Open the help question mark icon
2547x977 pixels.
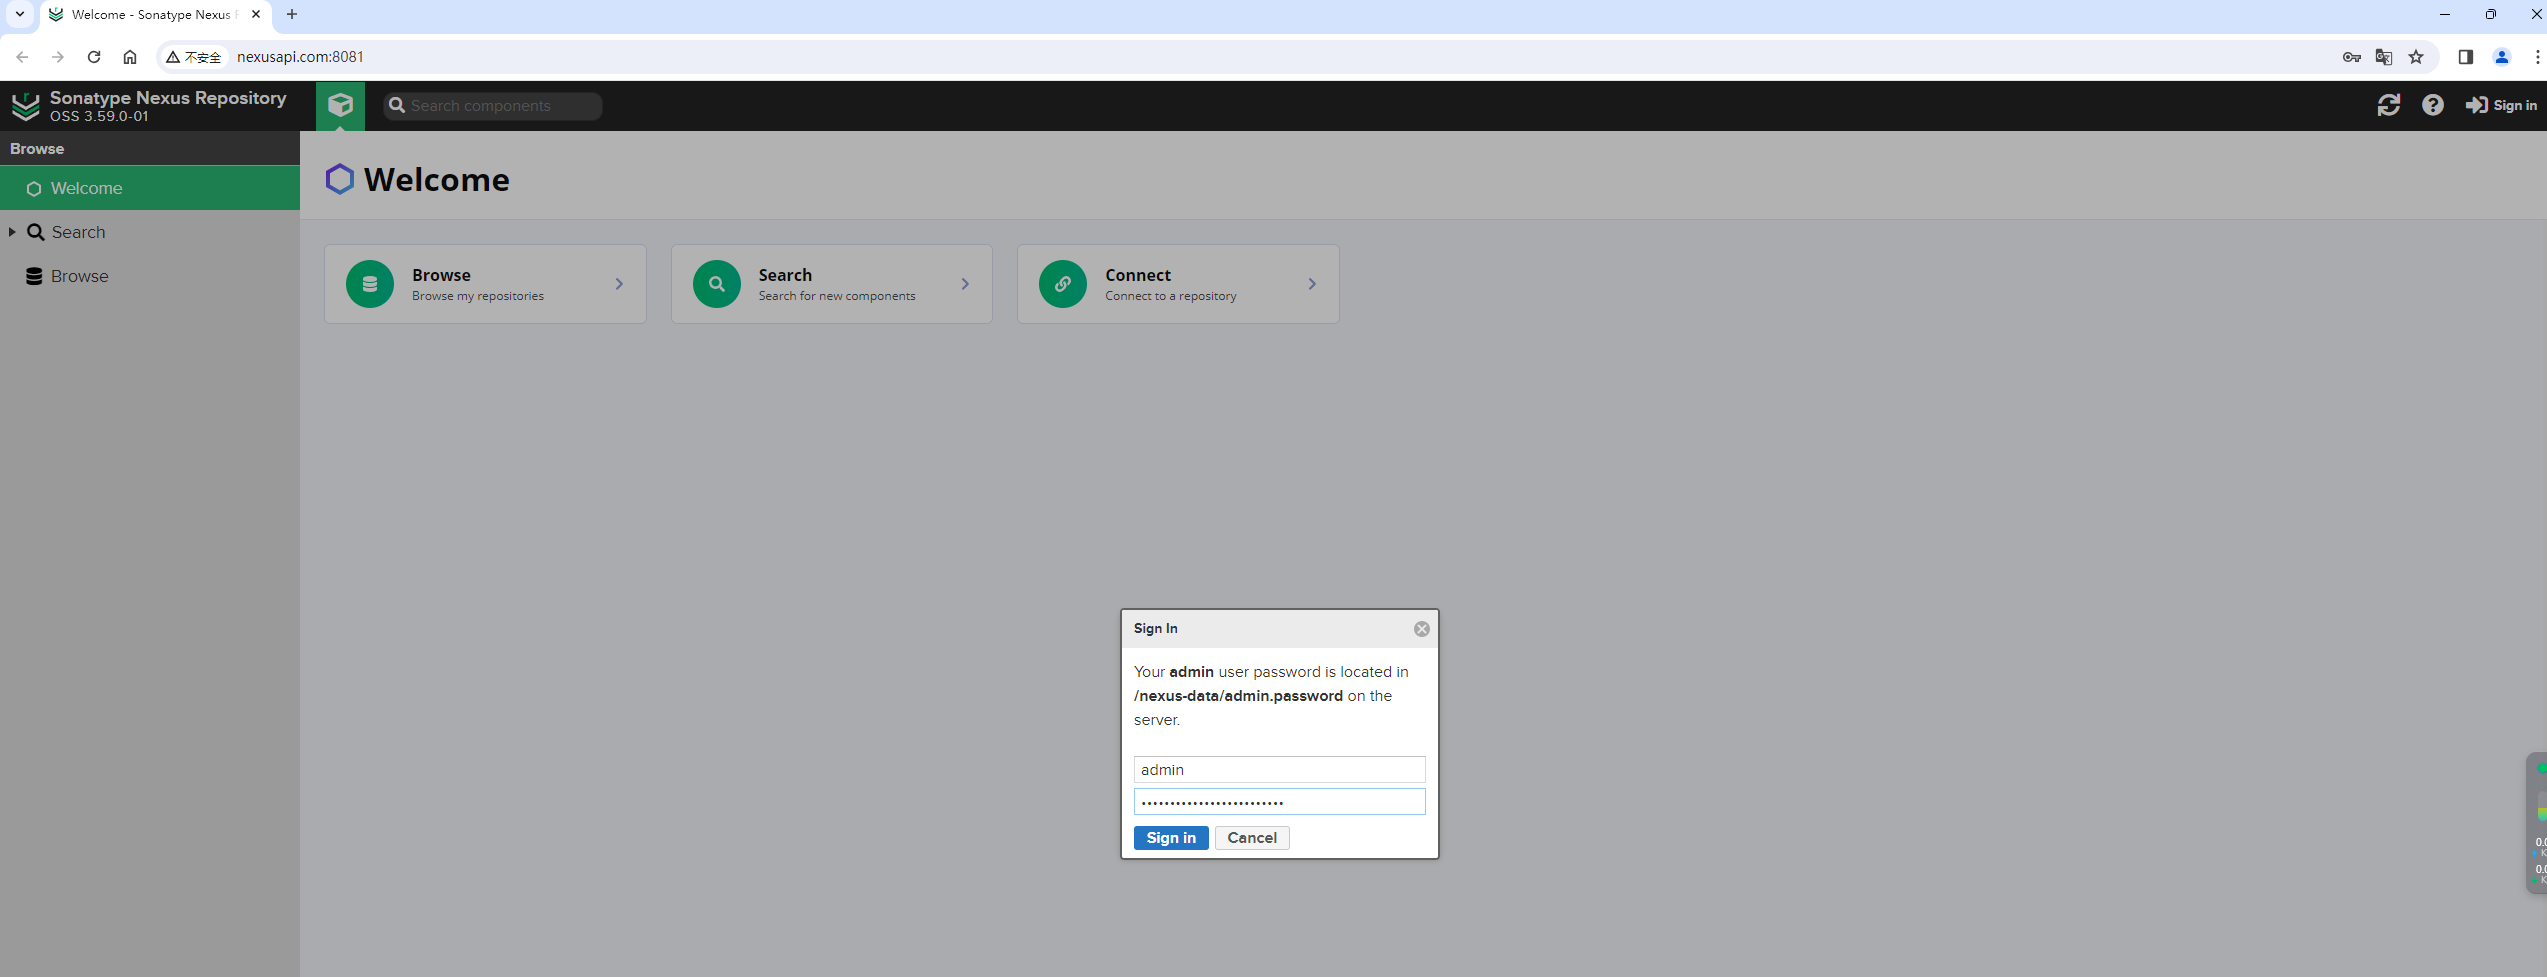pyautogui.click(x=2432, y=105)
